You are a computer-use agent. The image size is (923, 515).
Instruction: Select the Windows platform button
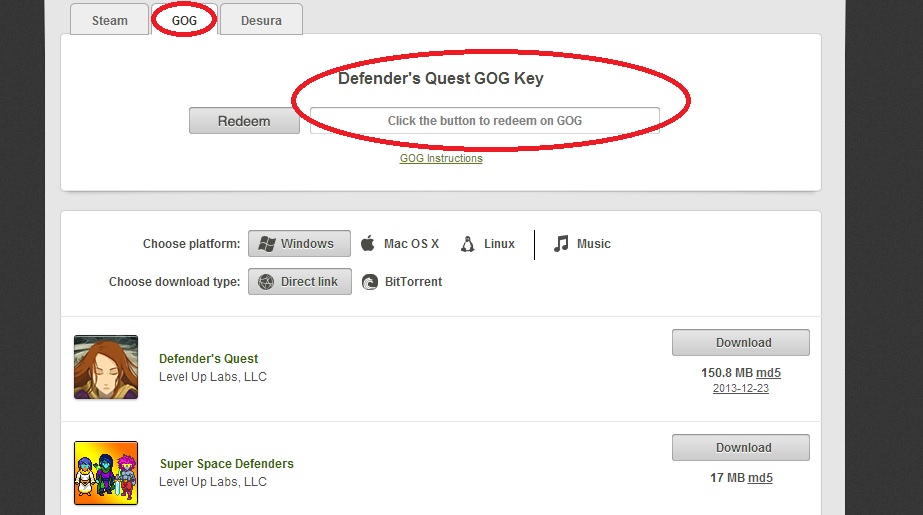pyautogui.click(x=299, y=244)
